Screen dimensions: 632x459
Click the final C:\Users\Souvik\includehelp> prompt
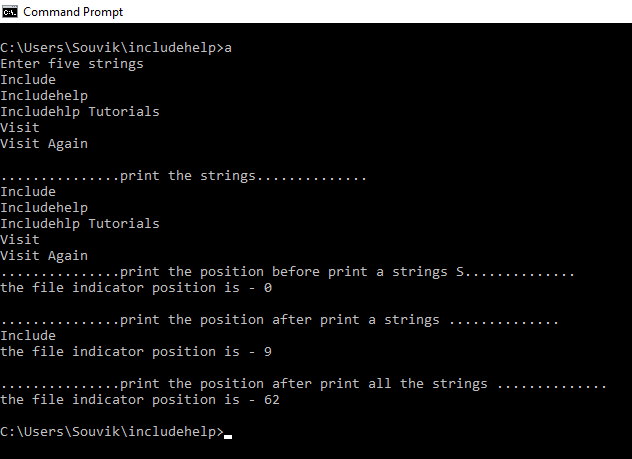pos(112,432)
